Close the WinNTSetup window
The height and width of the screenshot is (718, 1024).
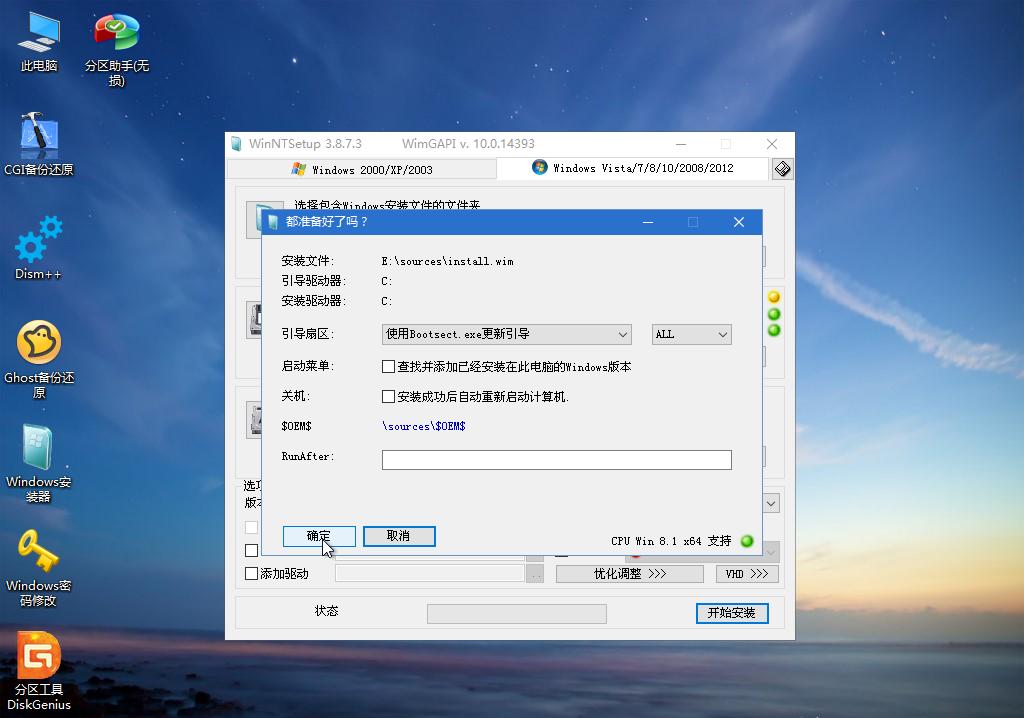[772, 144]
